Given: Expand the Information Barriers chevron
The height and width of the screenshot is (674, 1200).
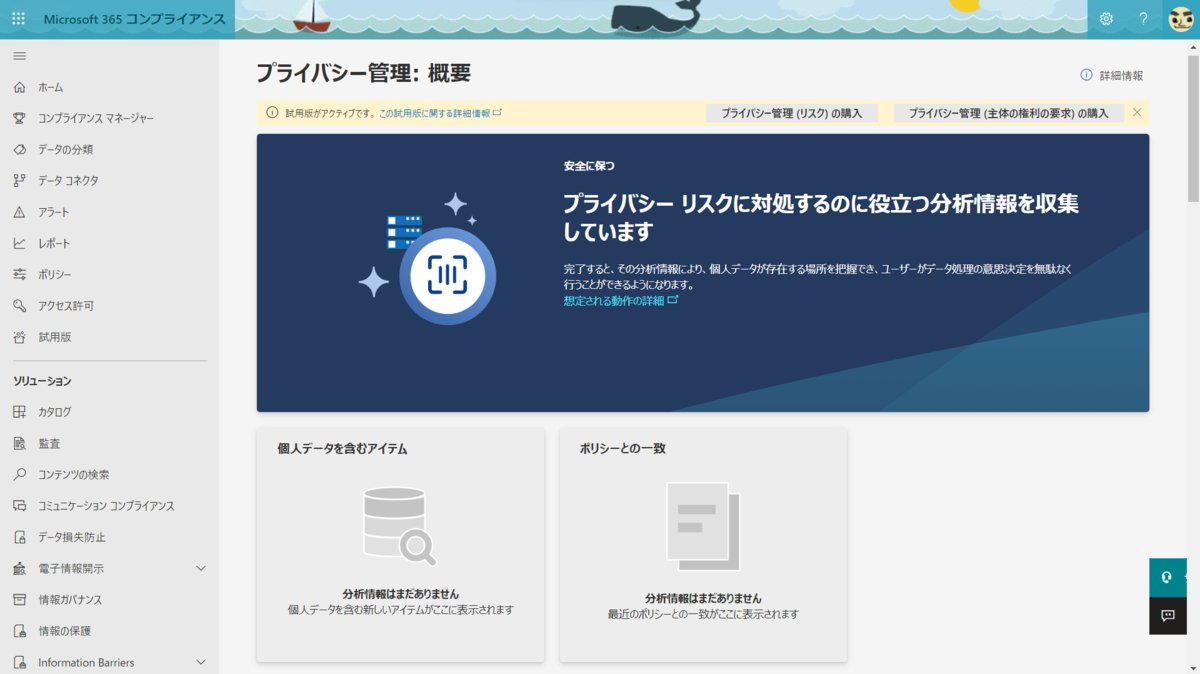Looking at the screenshot, I should (201, 662).
